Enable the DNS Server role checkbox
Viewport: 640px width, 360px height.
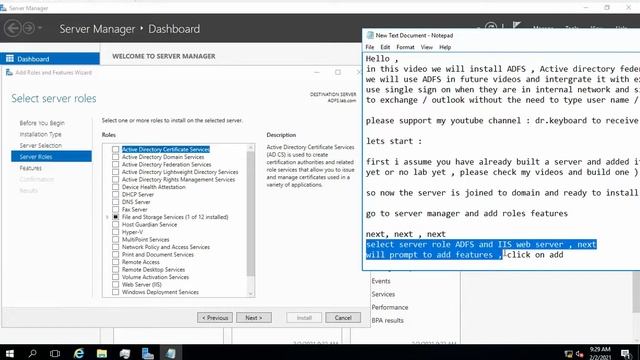[116, 202]
